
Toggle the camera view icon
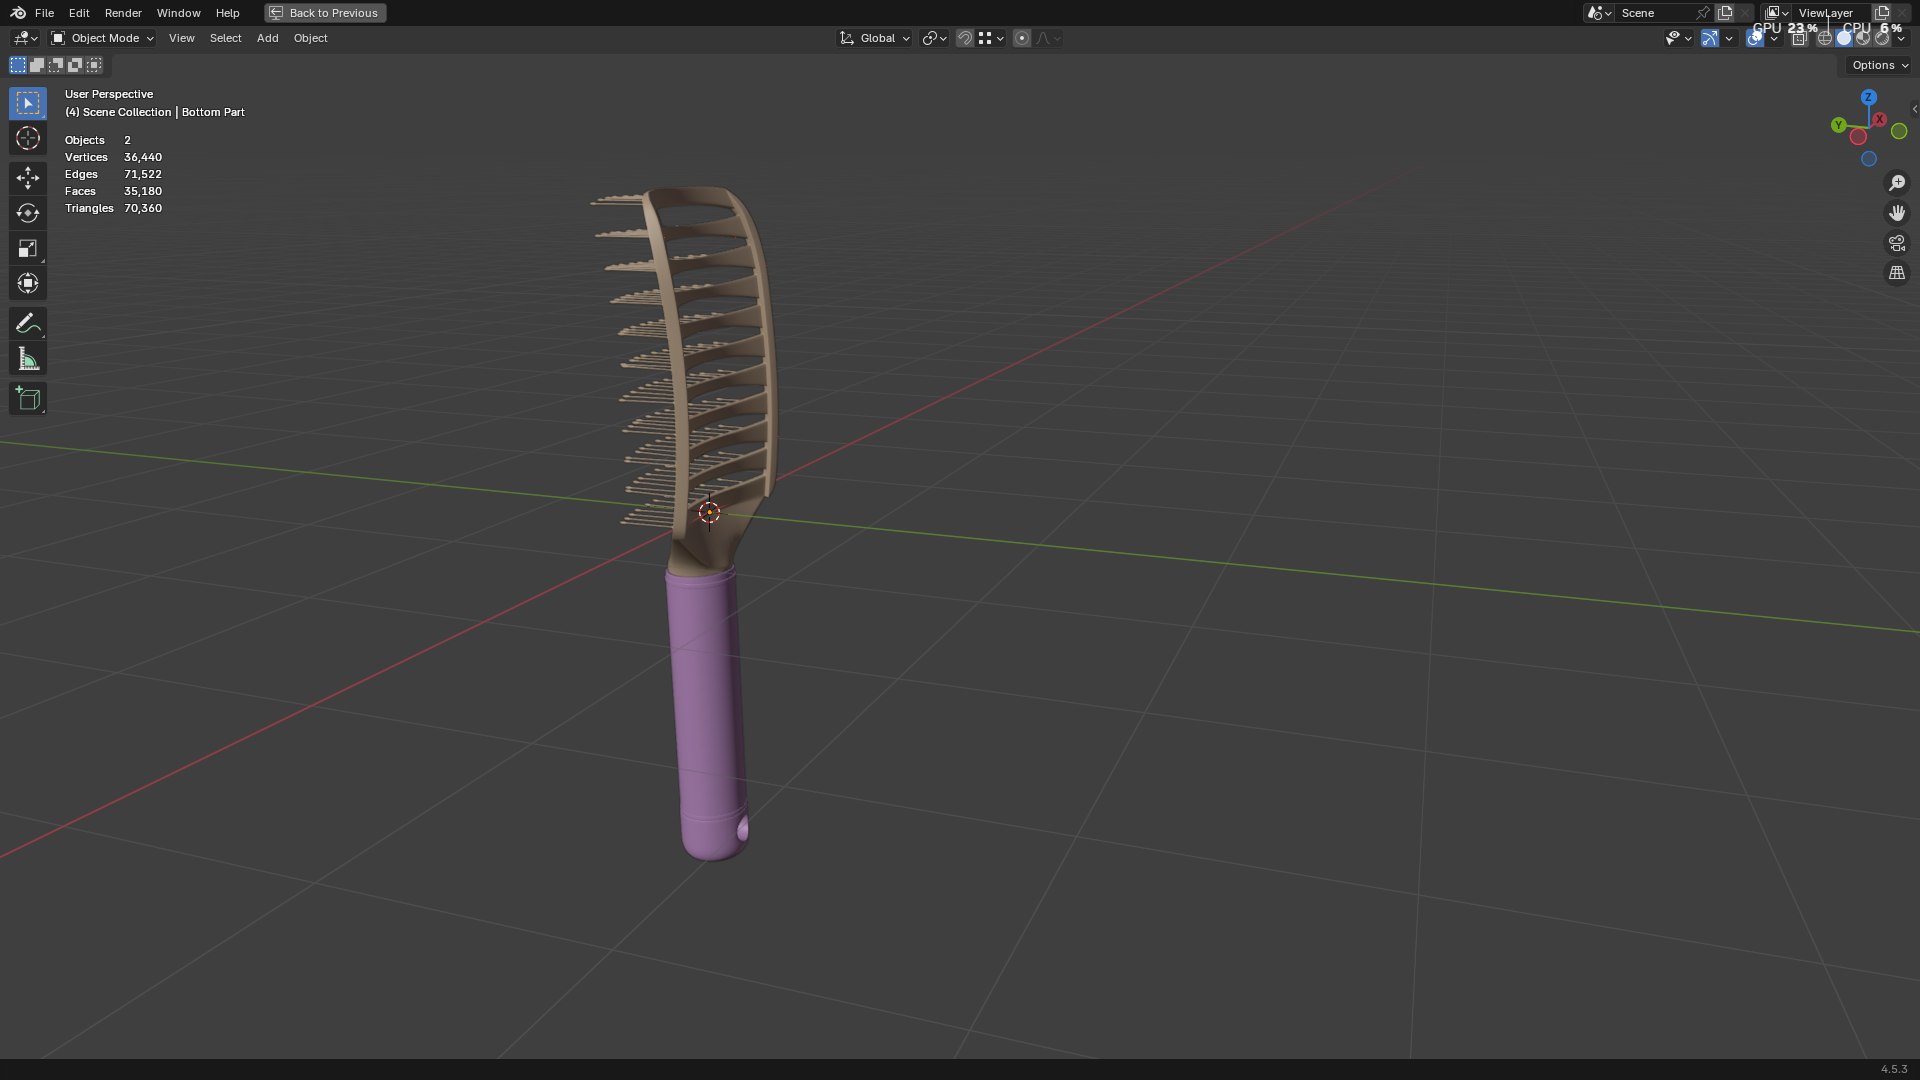tap(1896, 243)
